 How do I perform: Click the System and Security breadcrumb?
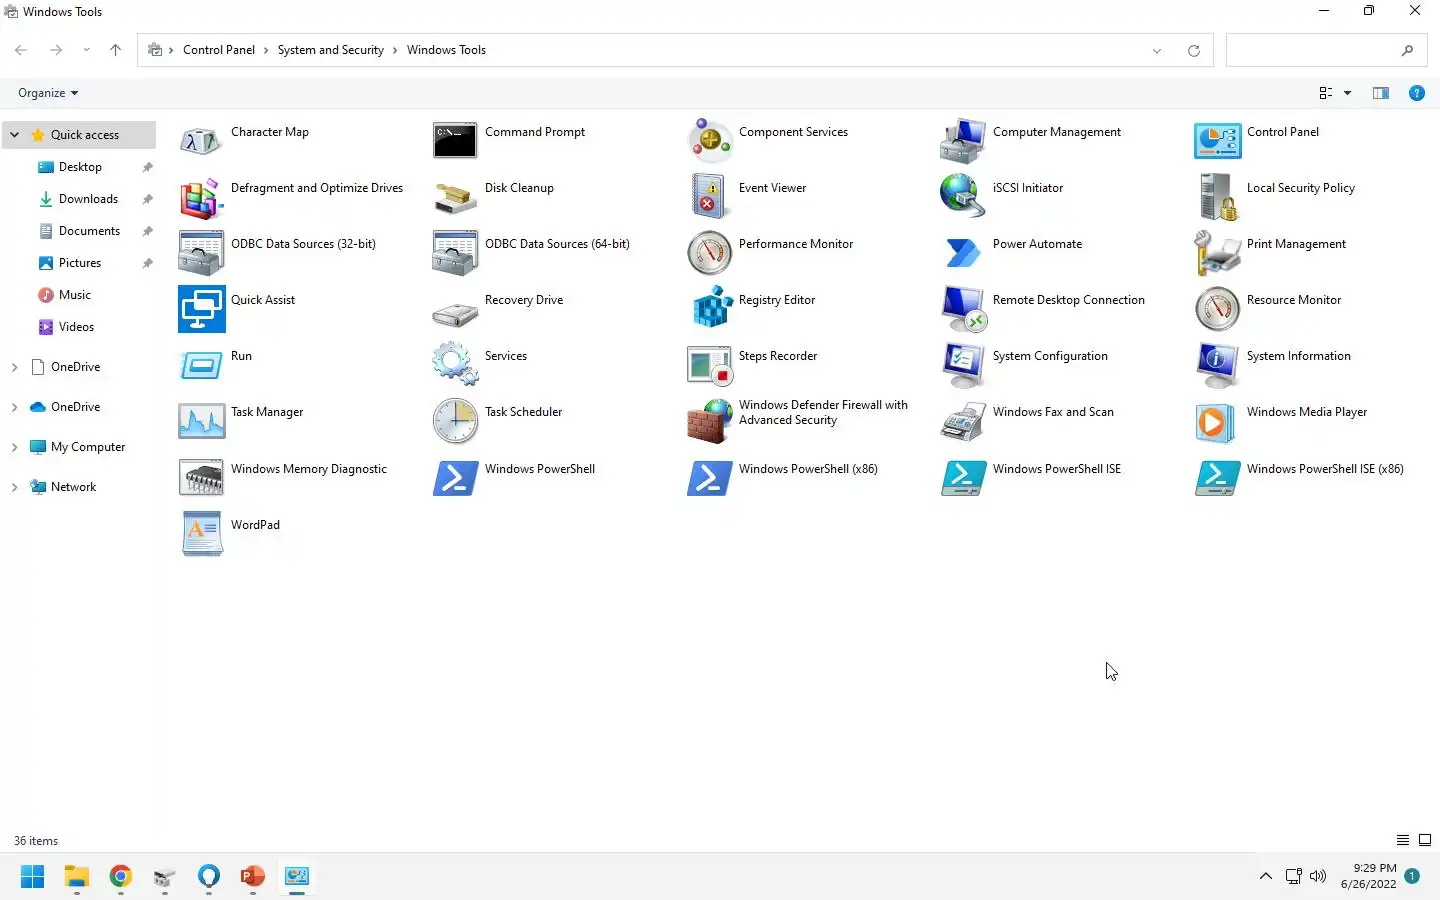(330, 50)
